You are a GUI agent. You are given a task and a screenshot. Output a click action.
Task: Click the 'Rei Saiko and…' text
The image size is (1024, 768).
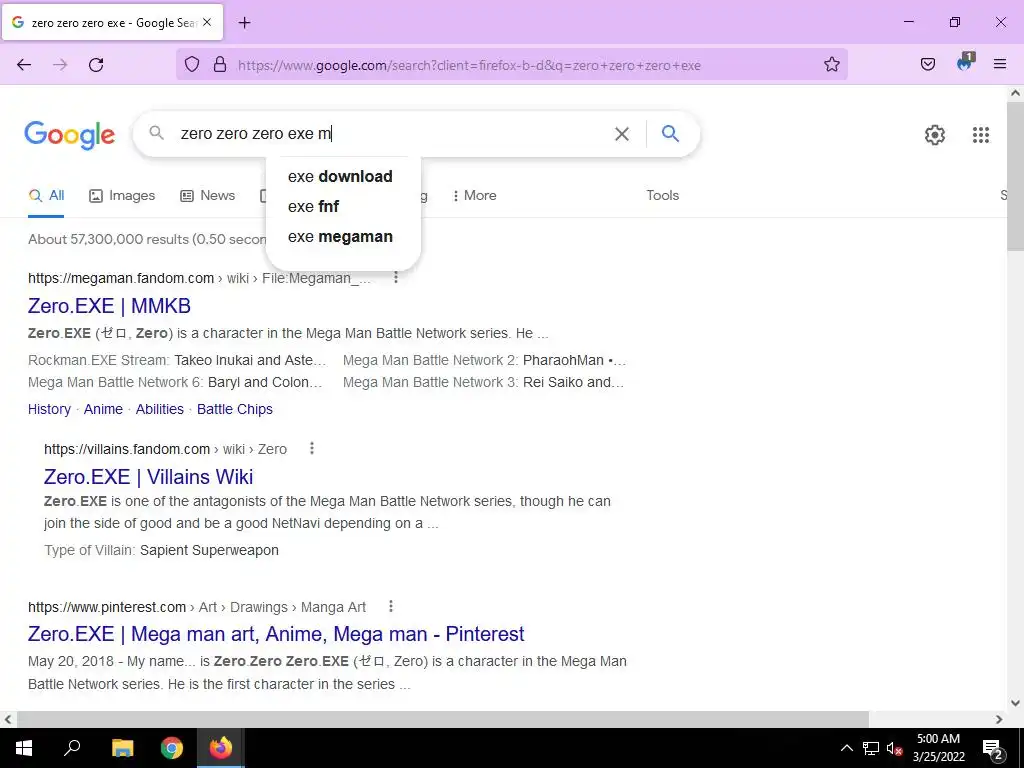573,383
